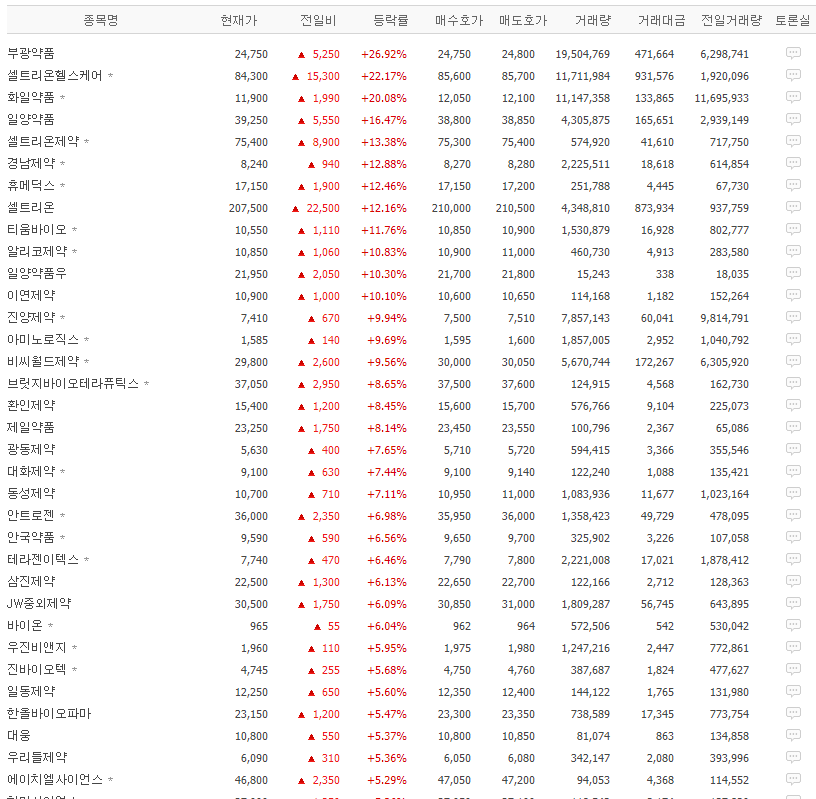Open discussion room icon for 셀트리온제약
Image resolution: width=816 pixels, height=799 pixels.
793,141
